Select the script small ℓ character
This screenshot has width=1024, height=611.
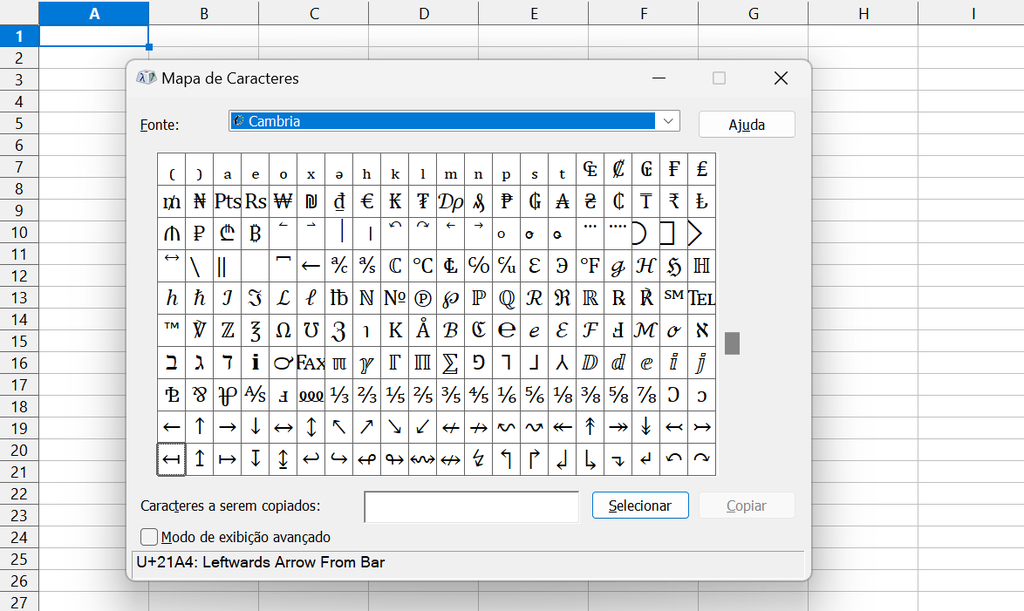pos(311,298)
